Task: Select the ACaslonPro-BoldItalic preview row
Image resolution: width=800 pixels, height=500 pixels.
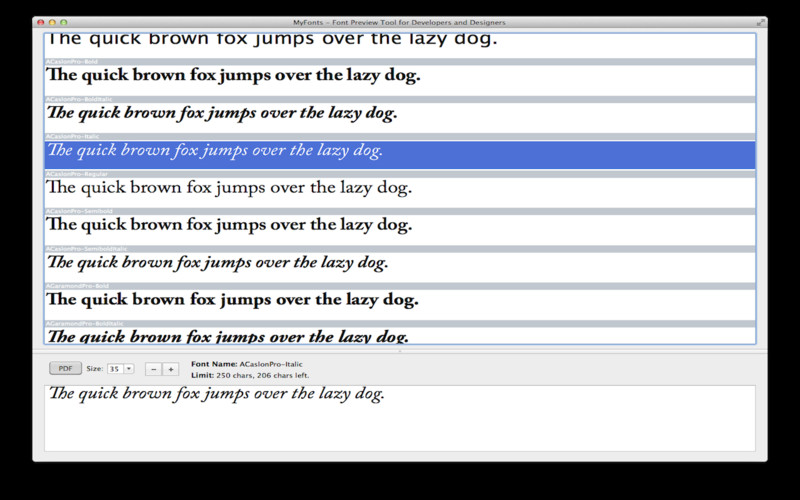Action: (400, 117)
